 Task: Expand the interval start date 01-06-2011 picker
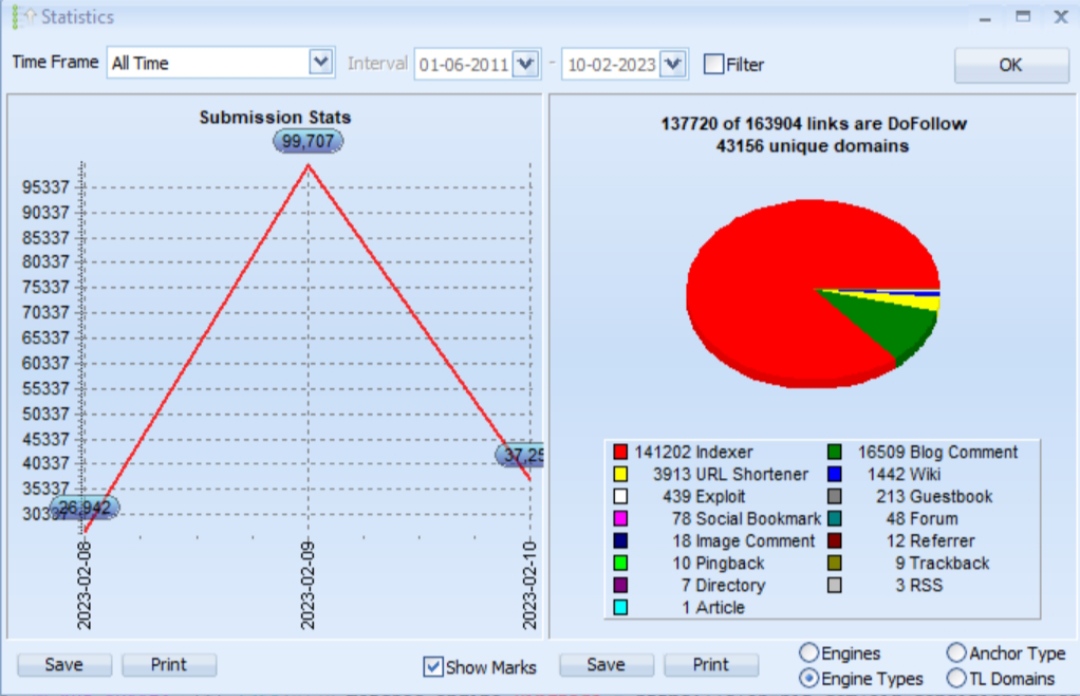click(526, 65)
